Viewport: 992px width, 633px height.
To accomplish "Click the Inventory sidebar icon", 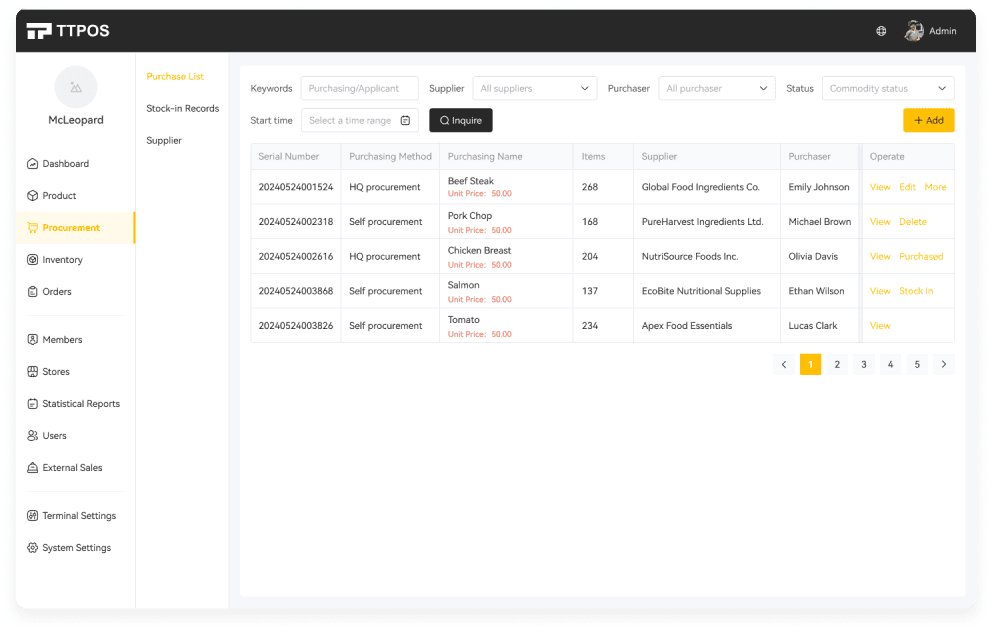I will 32,260.
